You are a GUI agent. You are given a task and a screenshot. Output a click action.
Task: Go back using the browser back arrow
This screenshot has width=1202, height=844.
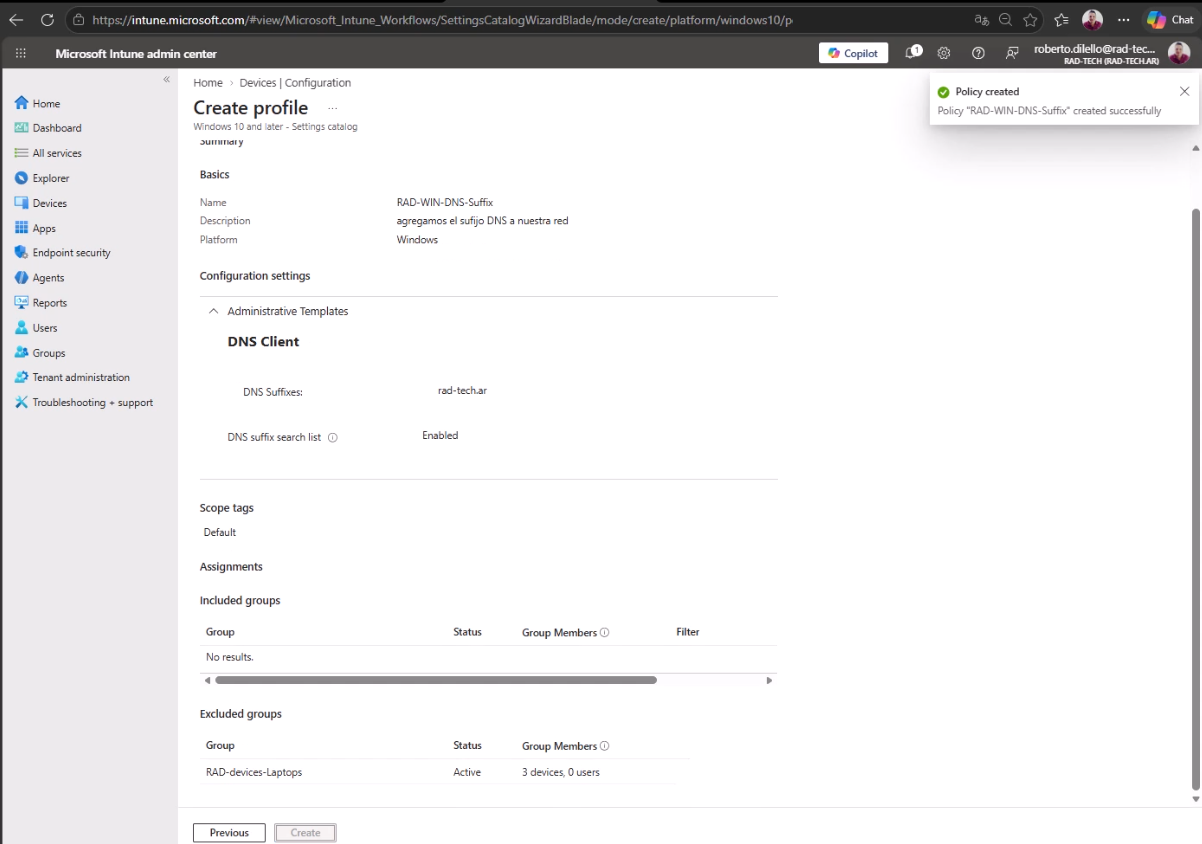click(x=16, y=20)
